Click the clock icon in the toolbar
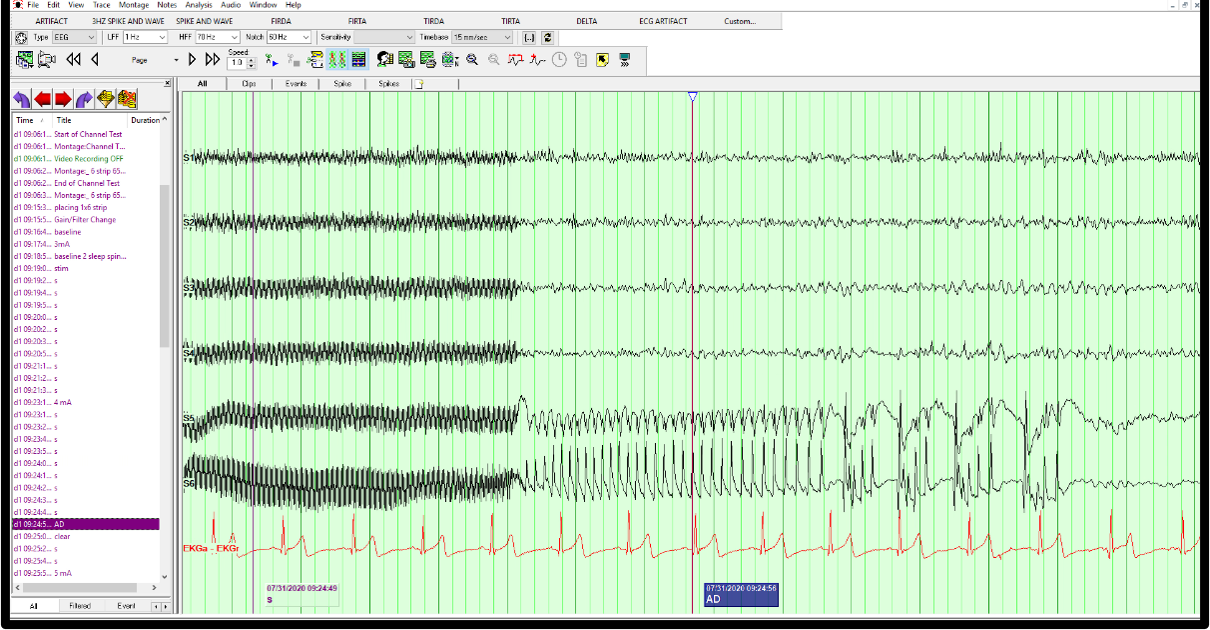Viewport: 1210px width, 630px height. pos(559,60)
